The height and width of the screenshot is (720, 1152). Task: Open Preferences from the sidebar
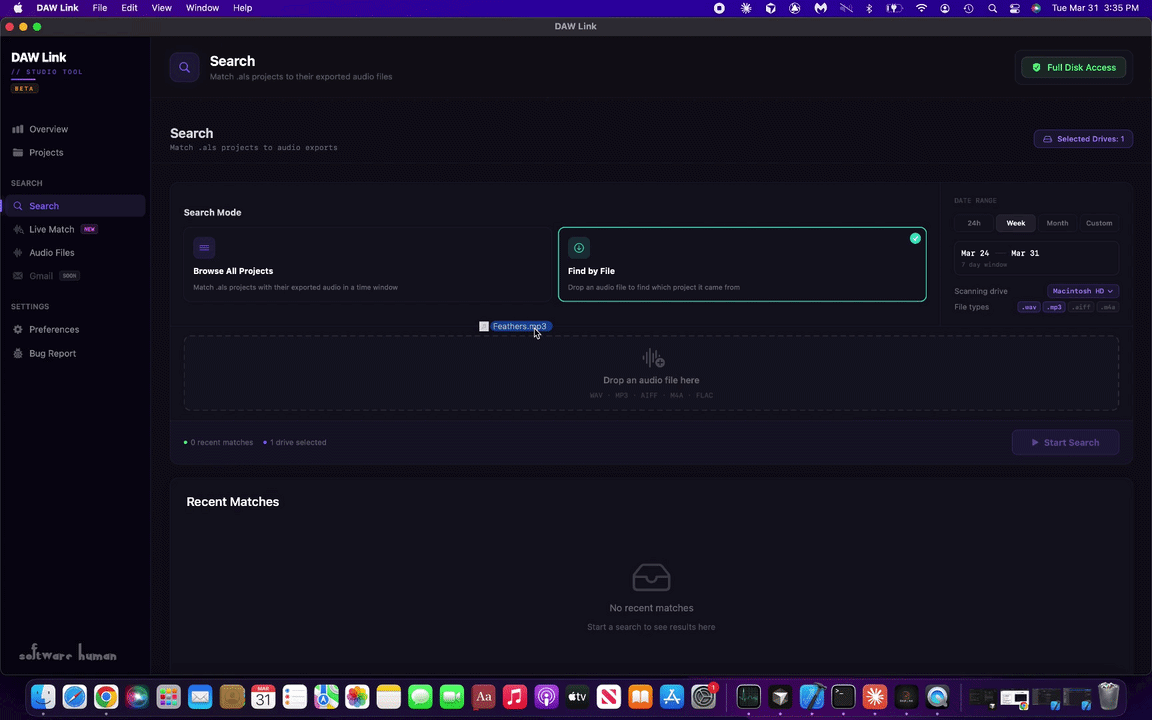(54, 329)
